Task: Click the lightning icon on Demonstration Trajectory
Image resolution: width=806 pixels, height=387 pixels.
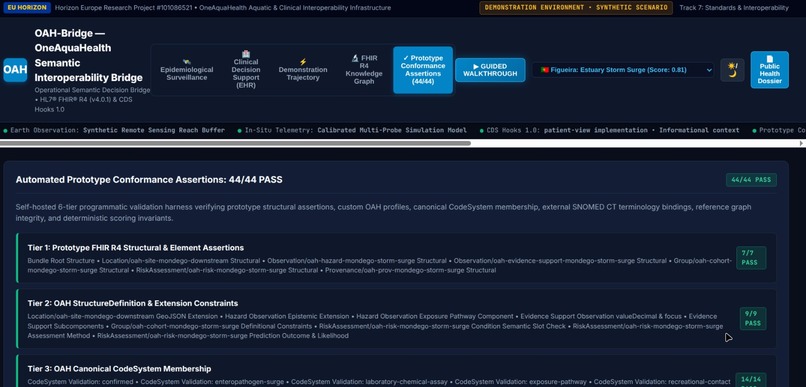Action: pyautogui.click(x=303, y=62)
